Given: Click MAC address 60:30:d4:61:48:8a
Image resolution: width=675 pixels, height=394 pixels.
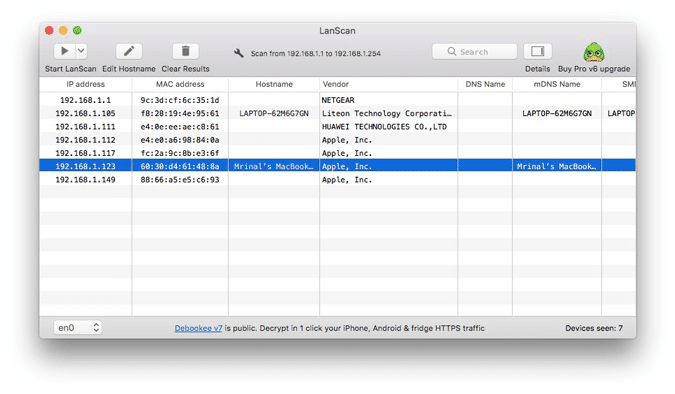Looking at the screenshot, I should click(180, 166).
